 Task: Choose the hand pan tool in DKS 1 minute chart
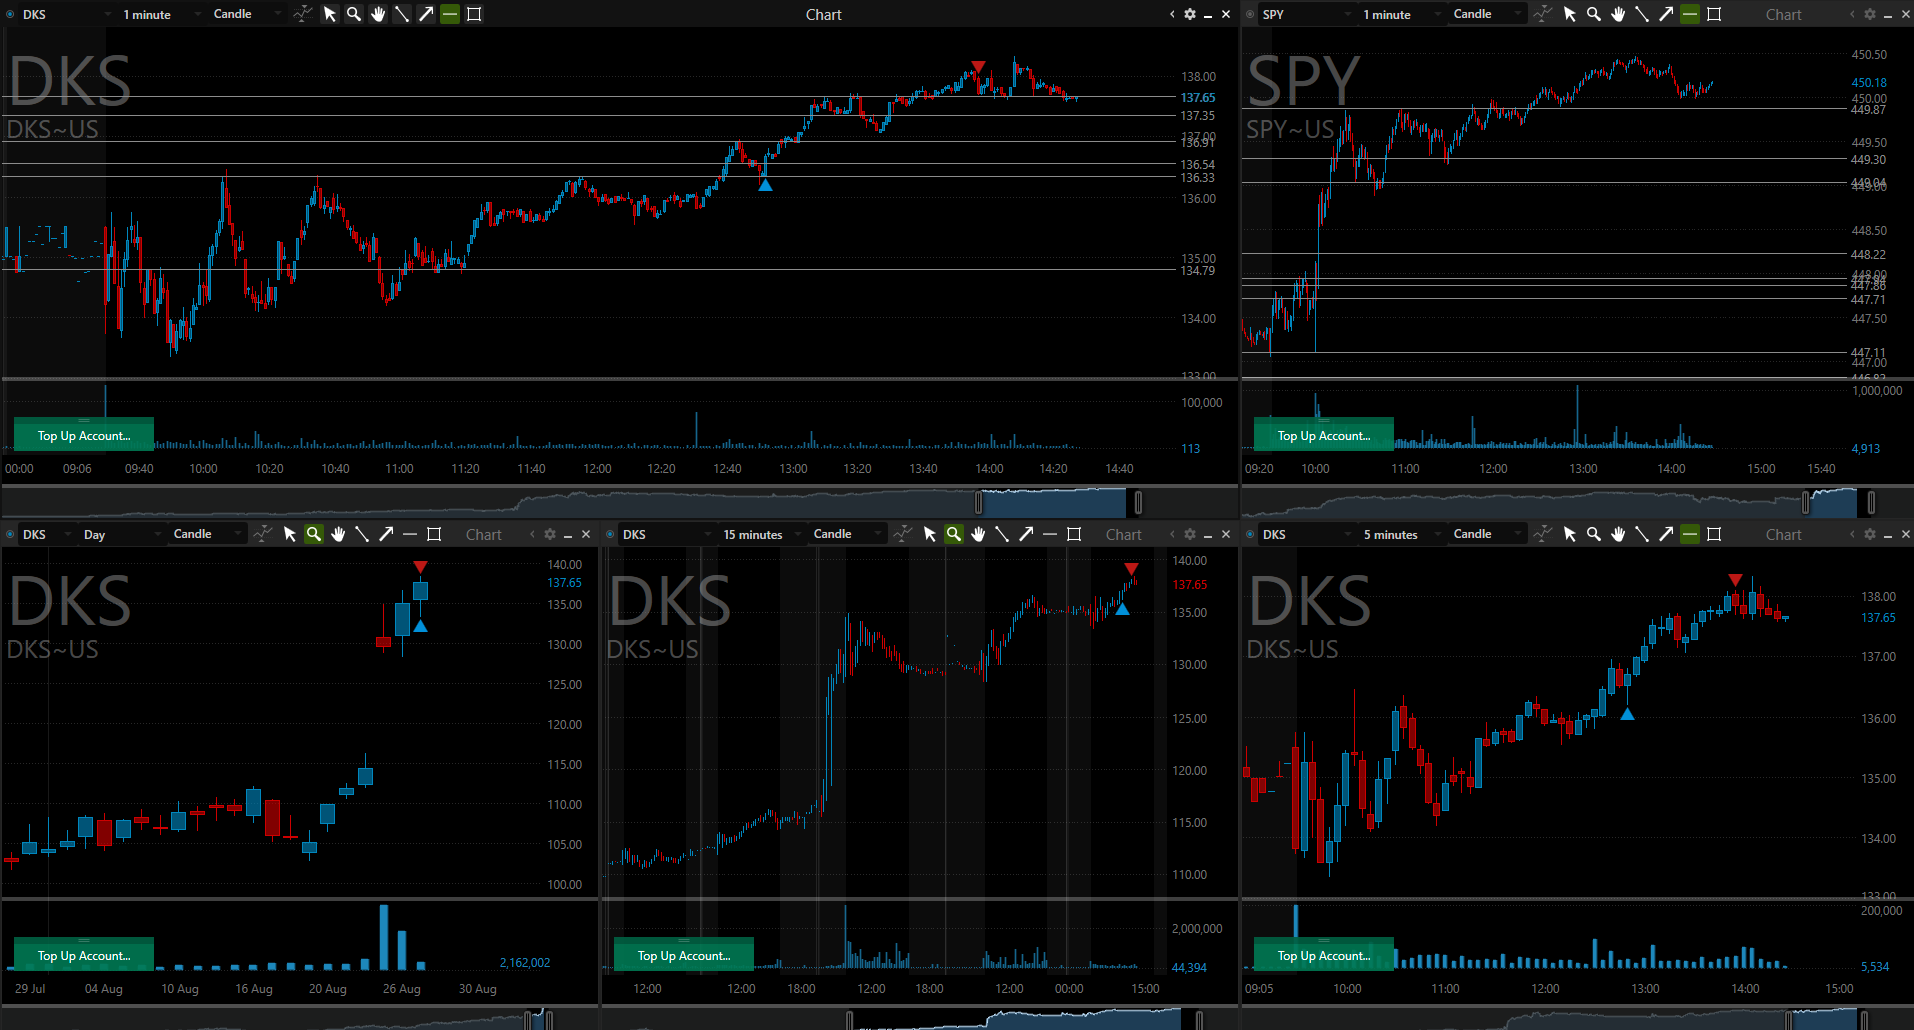(378, 14)
